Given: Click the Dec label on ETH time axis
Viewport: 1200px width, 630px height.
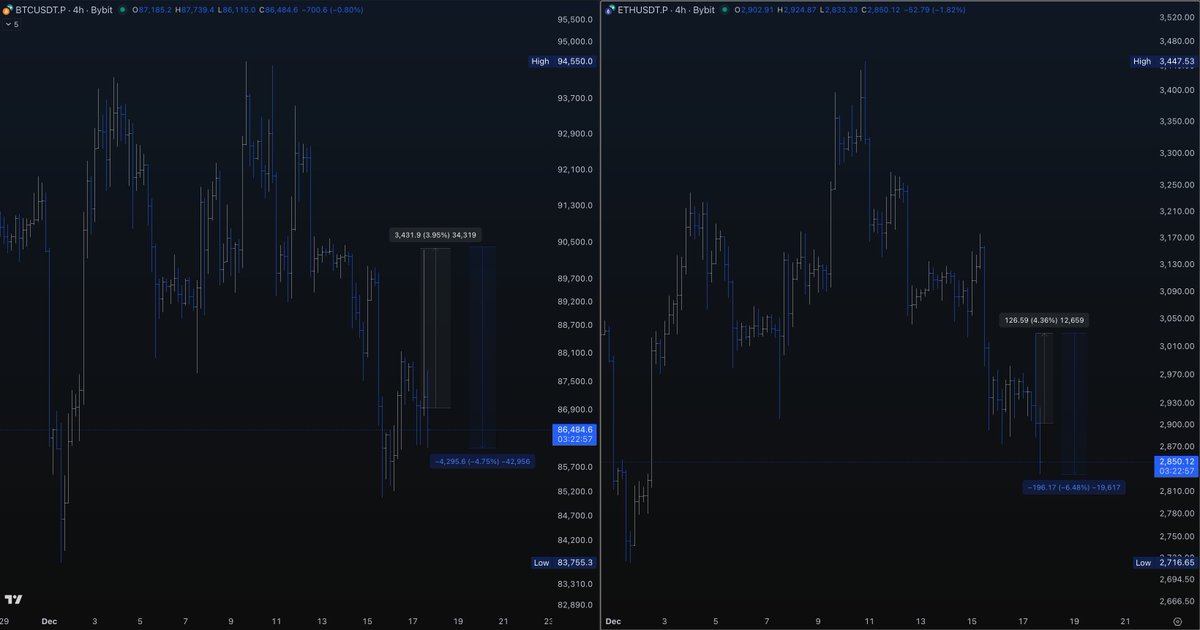Looking at the screenshot, I should [x=613, y=621].
